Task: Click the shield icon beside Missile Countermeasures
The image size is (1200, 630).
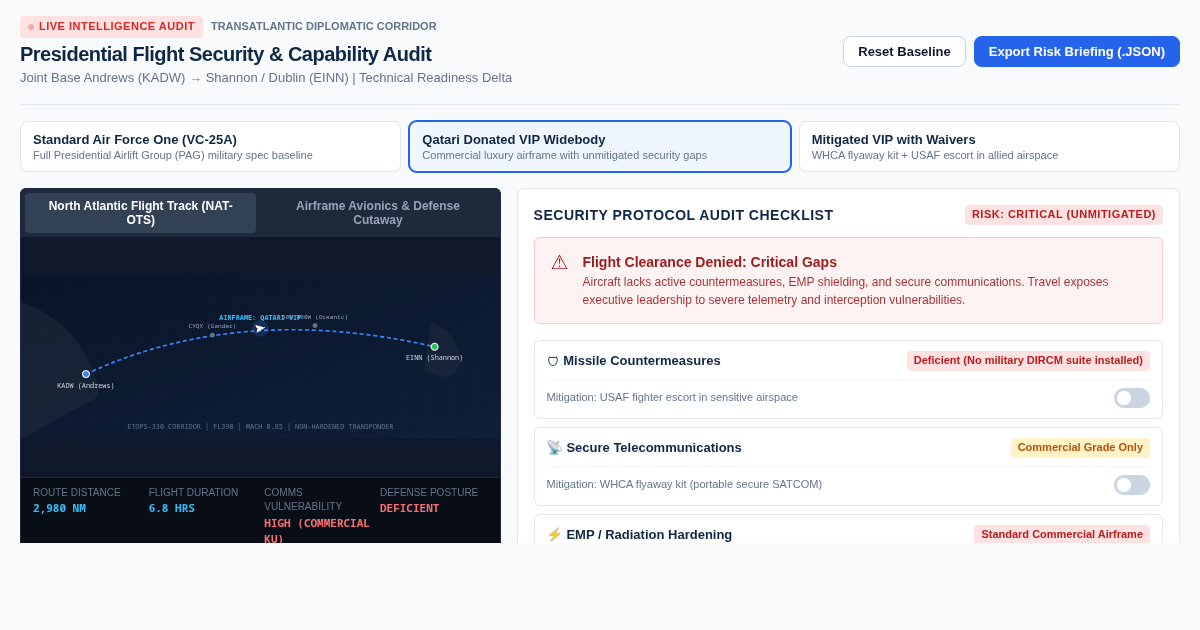Action: pyautogui.click(x=553, y=361)
